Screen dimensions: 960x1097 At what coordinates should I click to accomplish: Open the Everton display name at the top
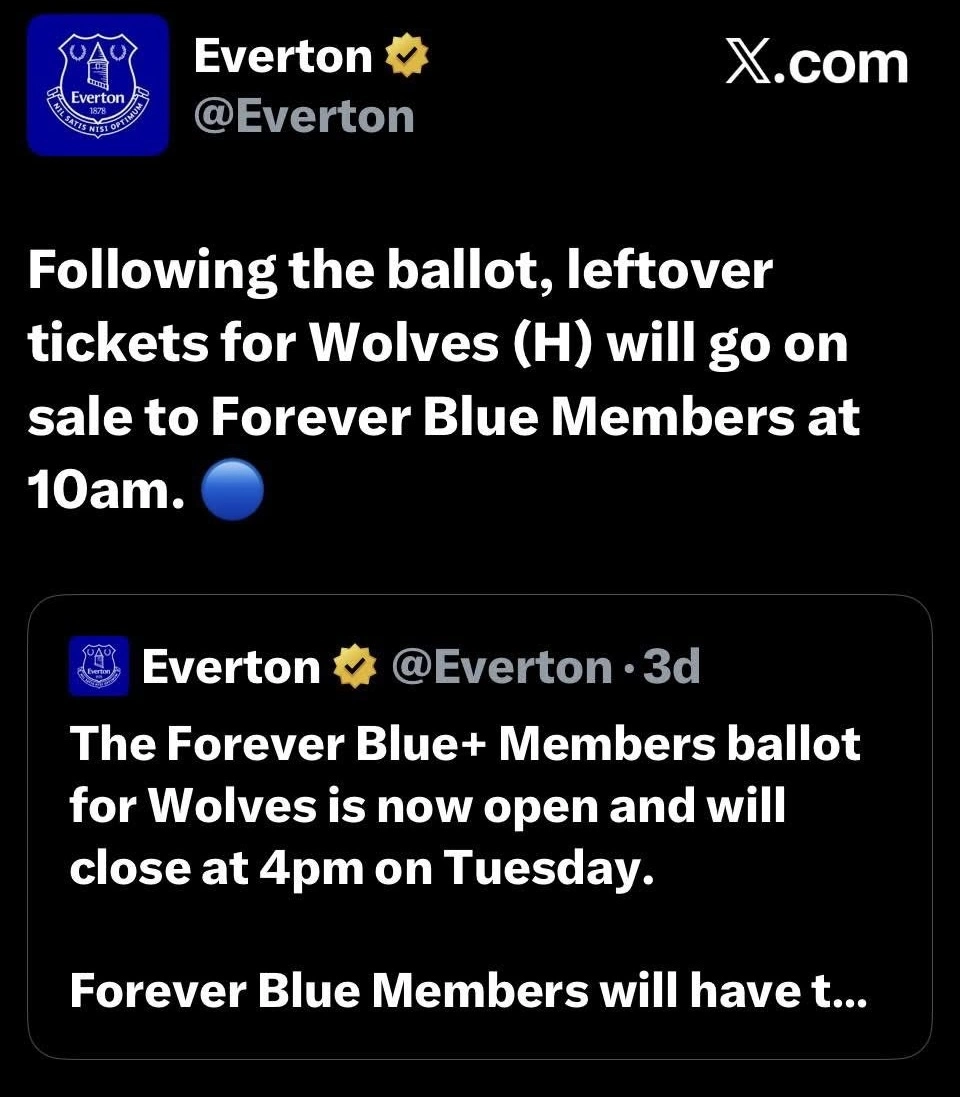tap(283, 56)
